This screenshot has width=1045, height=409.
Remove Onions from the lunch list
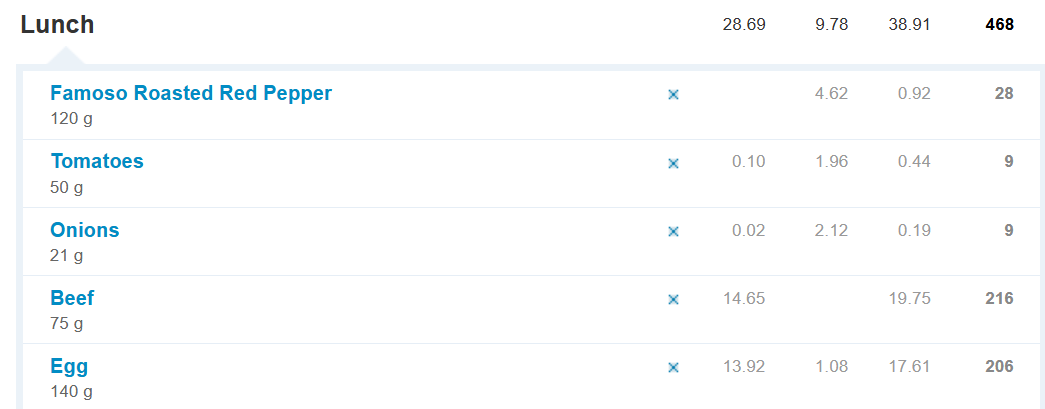point(673,231)
